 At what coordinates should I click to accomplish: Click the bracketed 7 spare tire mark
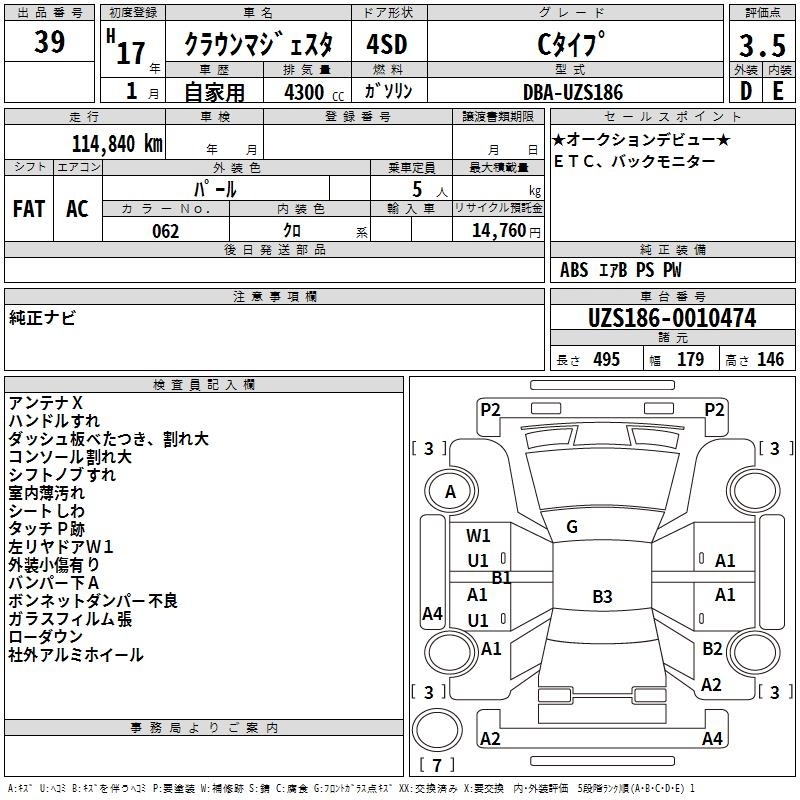437,765
